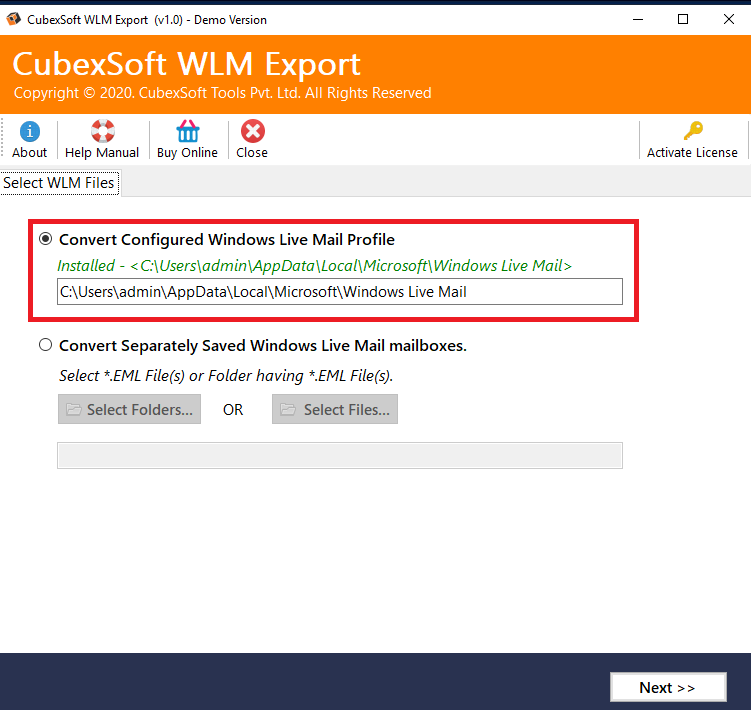Click the green Installed path text
Viewport: 751px width, 710px height.
tap(315, 266)
